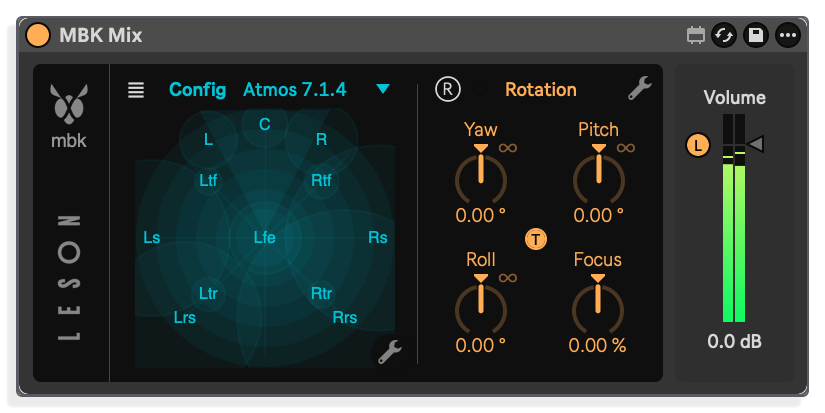
Task: Click the Config label
Action: 197,89
